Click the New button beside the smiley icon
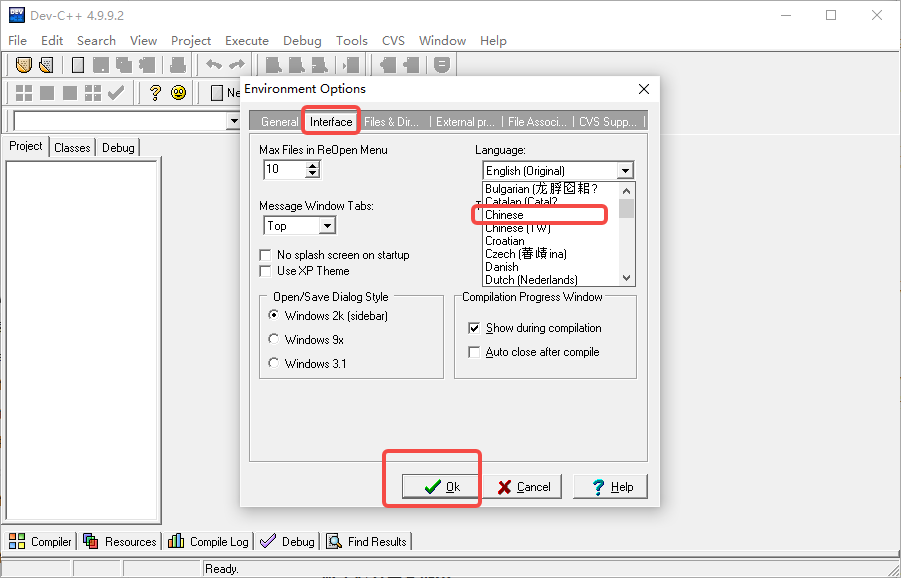Screen dimensions: 901x578 point(225,93)
